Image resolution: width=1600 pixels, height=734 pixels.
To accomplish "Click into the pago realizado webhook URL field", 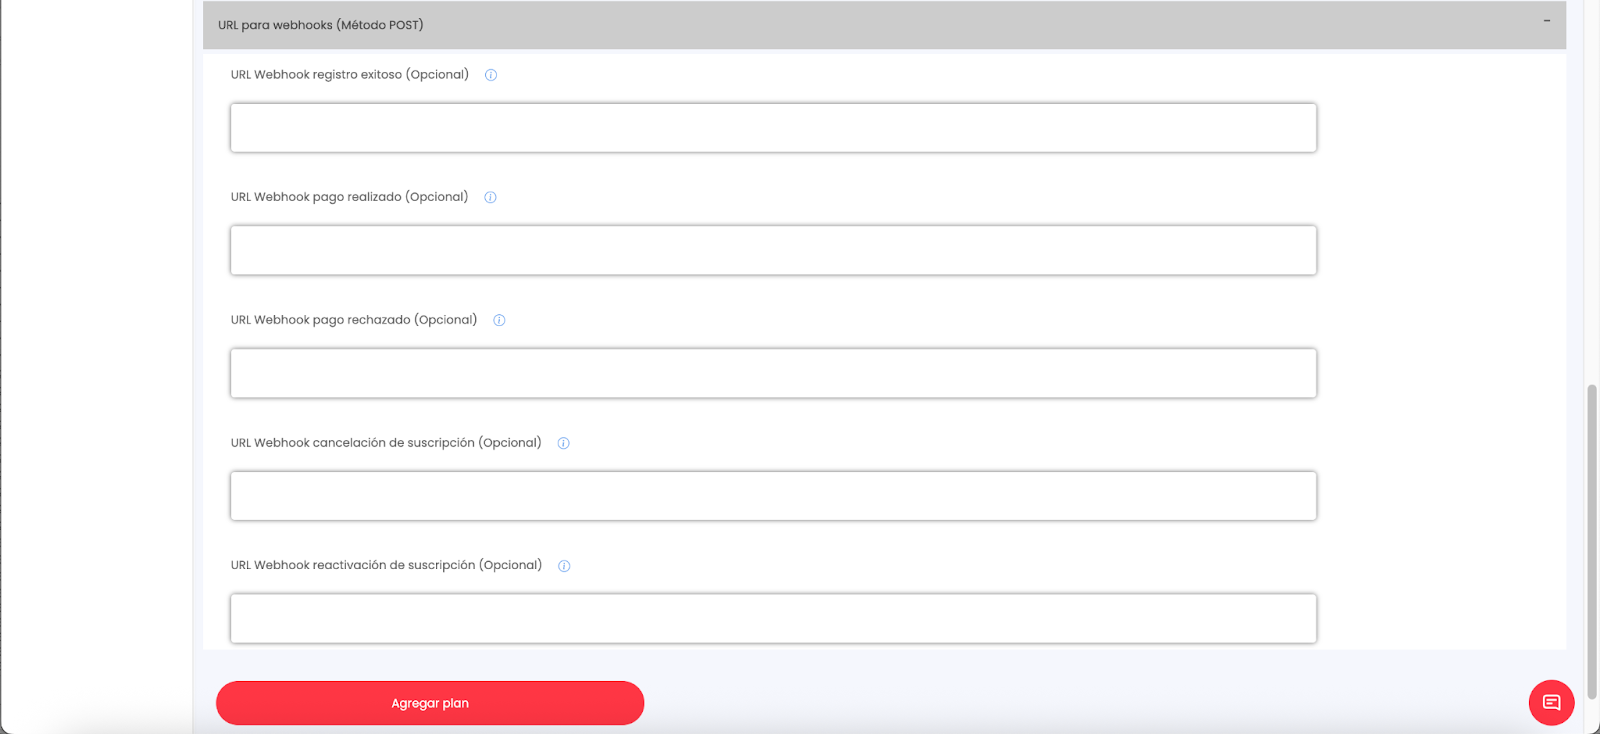I will point(773,250).
